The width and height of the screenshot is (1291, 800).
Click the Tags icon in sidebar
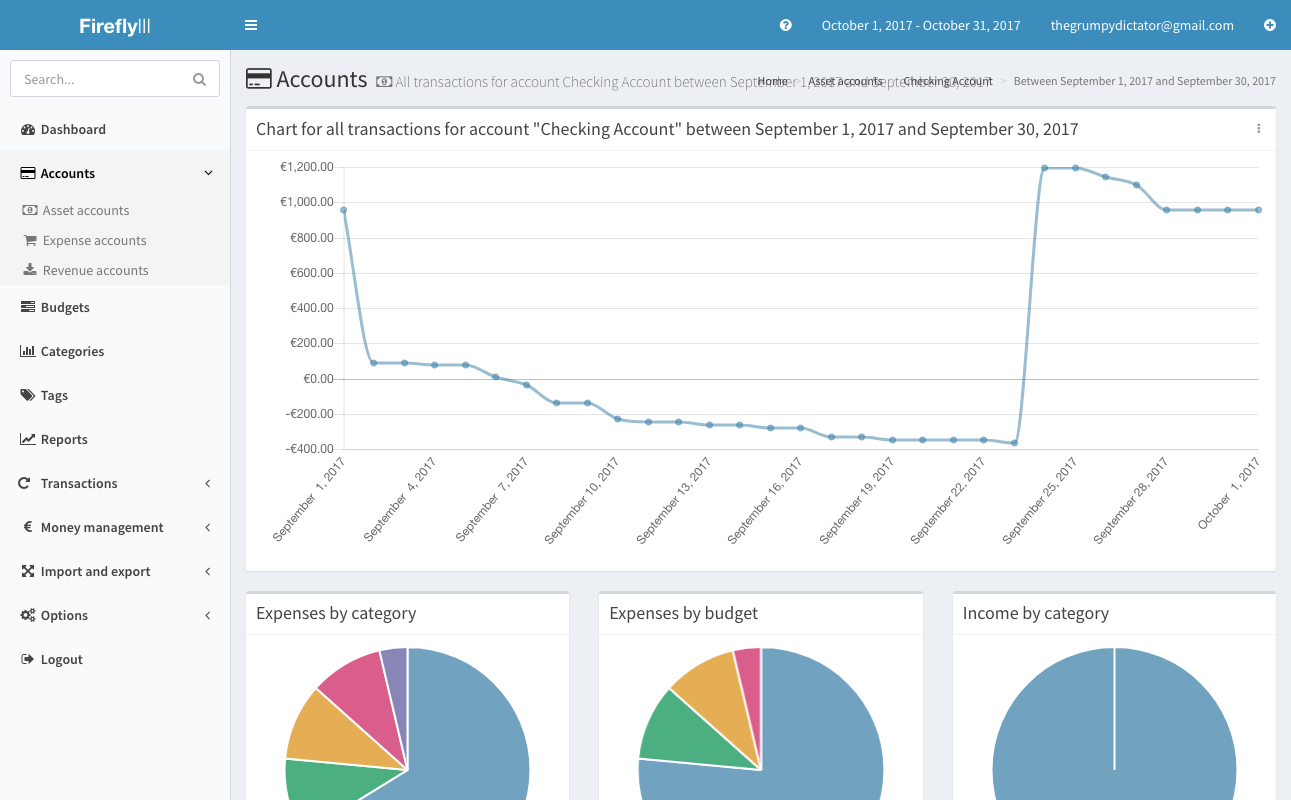coord(28,395)
